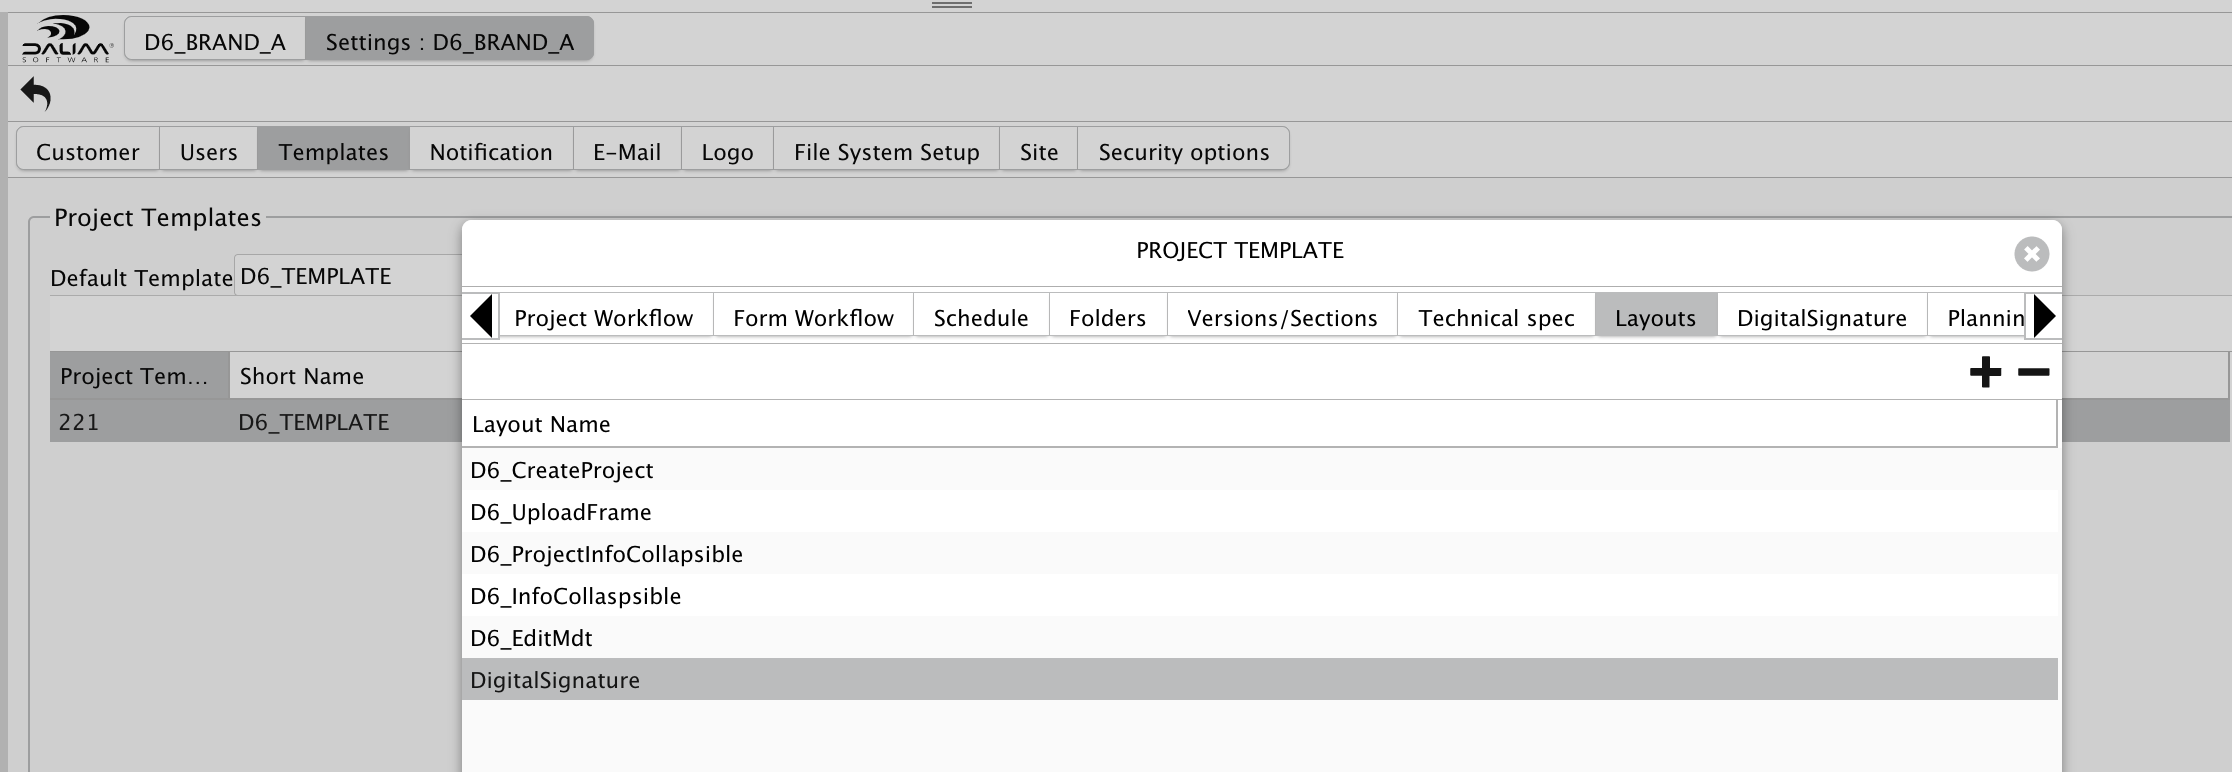Screen dimensions: 2232x772
Task: Close the Project Template dialog
Action: click(x=2031, y=254)
